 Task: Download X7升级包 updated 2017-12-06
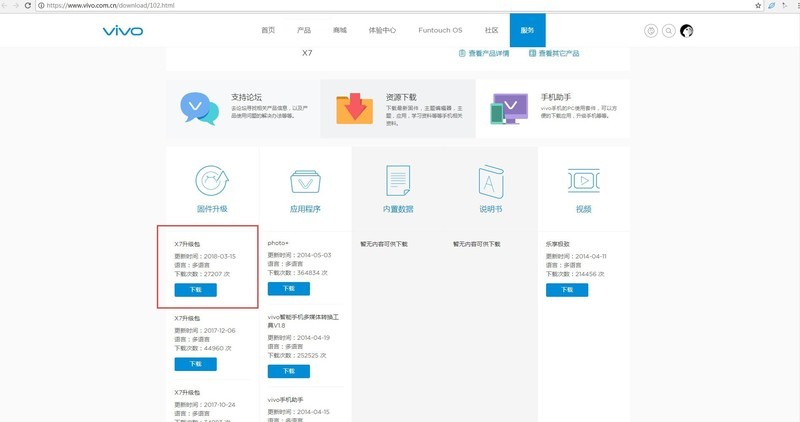coord(195,364)
